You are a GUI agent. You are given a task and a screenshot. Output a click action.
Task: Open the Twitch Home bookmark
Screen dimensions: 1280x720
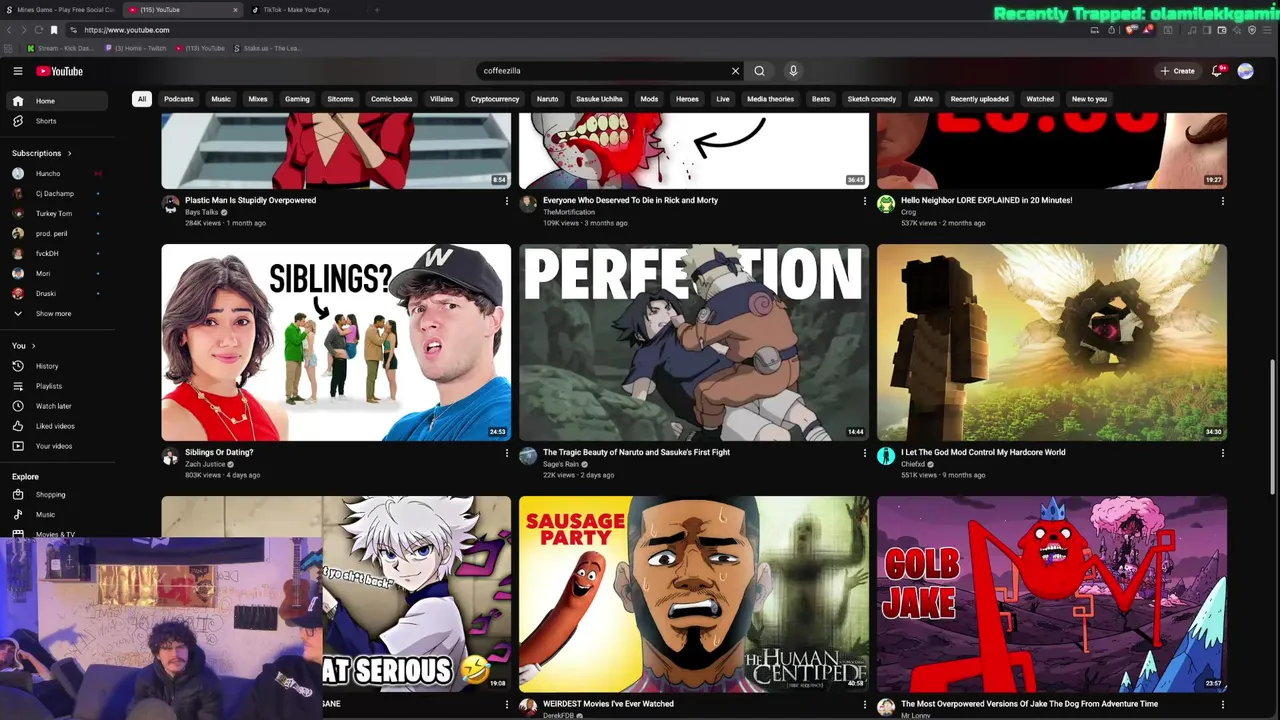[135, 48]
